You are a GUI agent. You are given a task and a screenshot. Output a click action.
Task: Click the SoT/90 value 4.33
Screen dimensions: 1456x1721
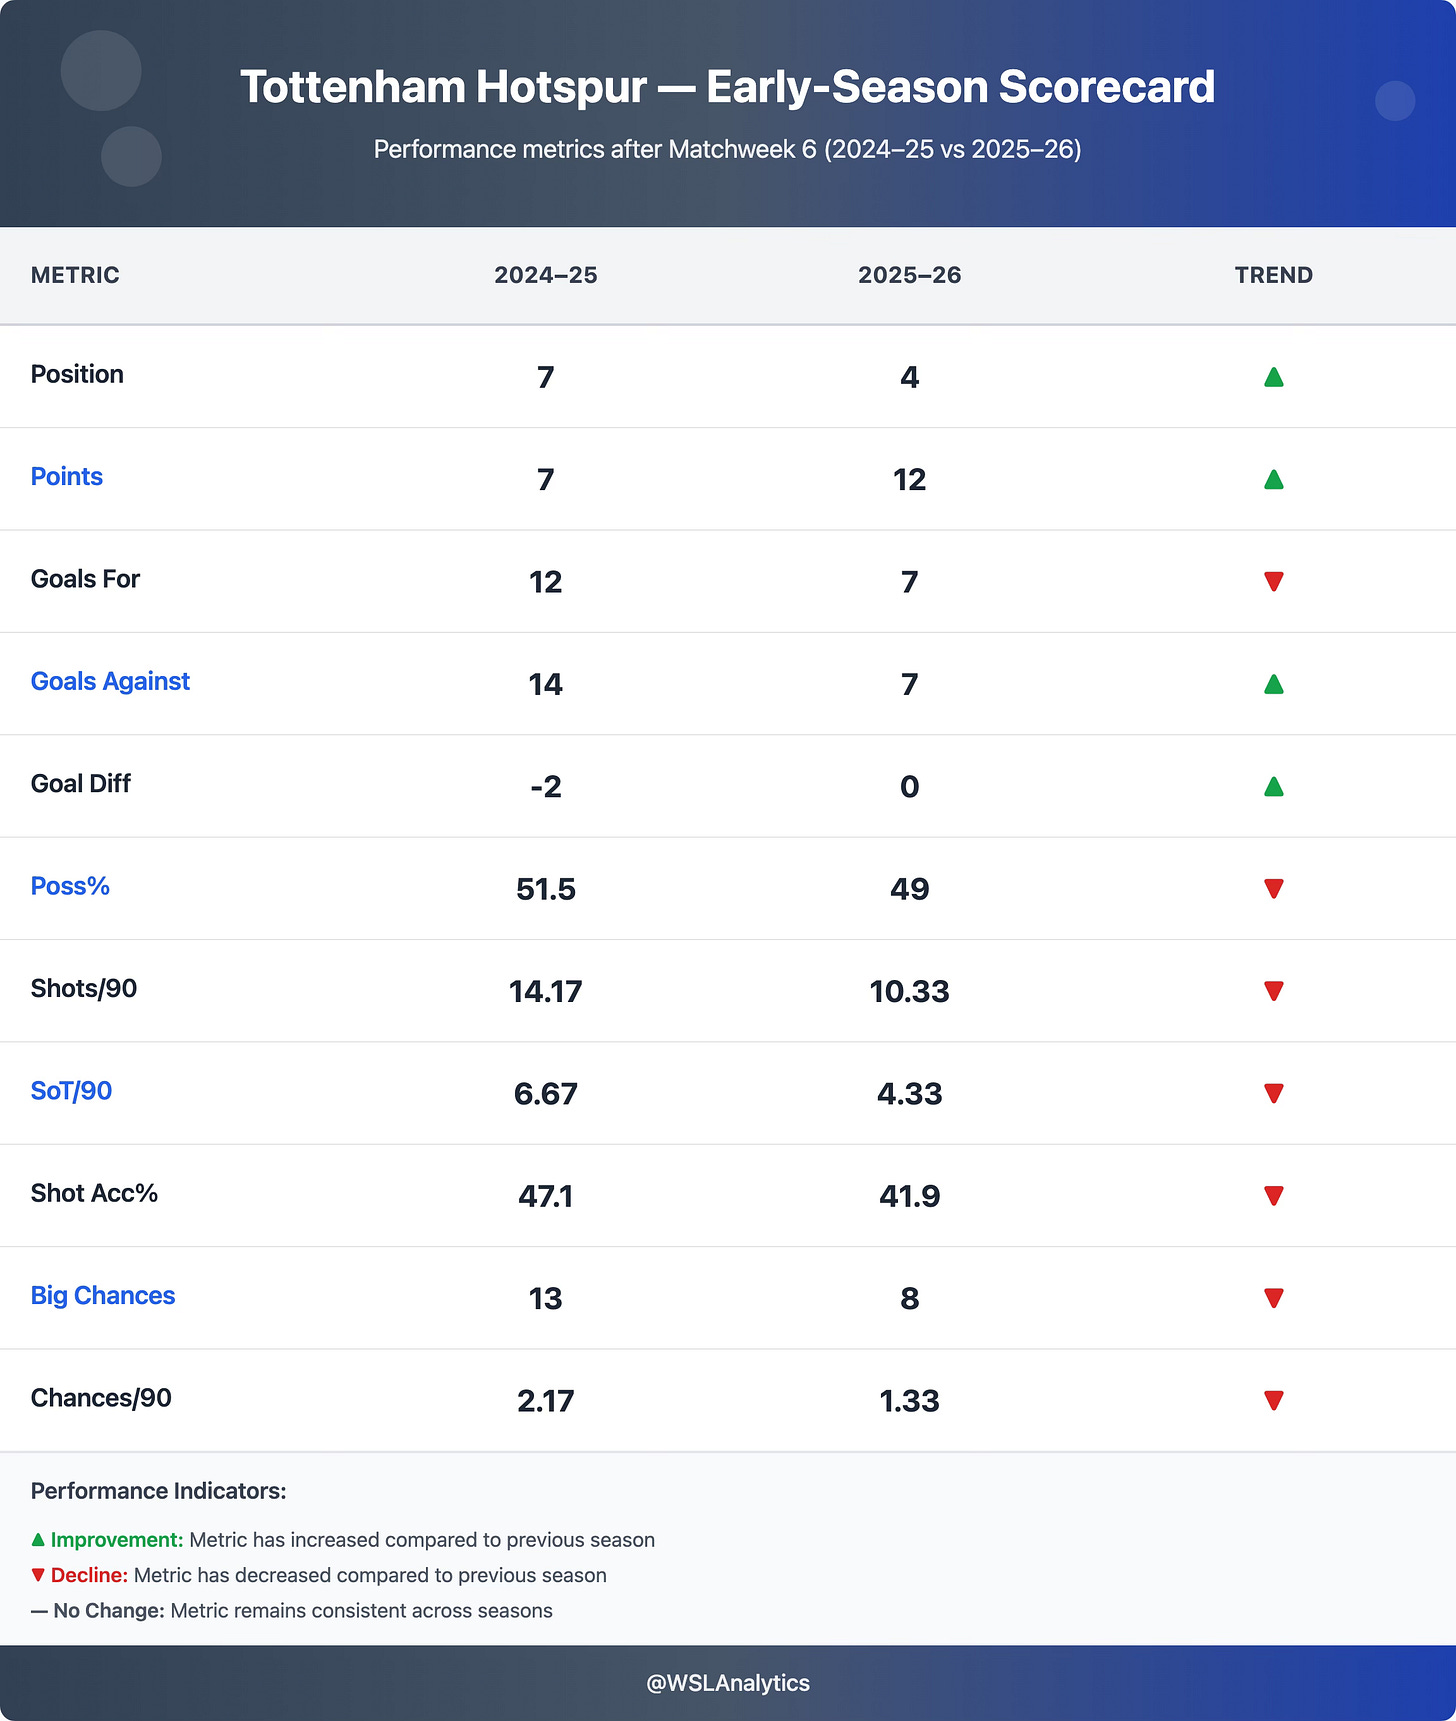910,1093
